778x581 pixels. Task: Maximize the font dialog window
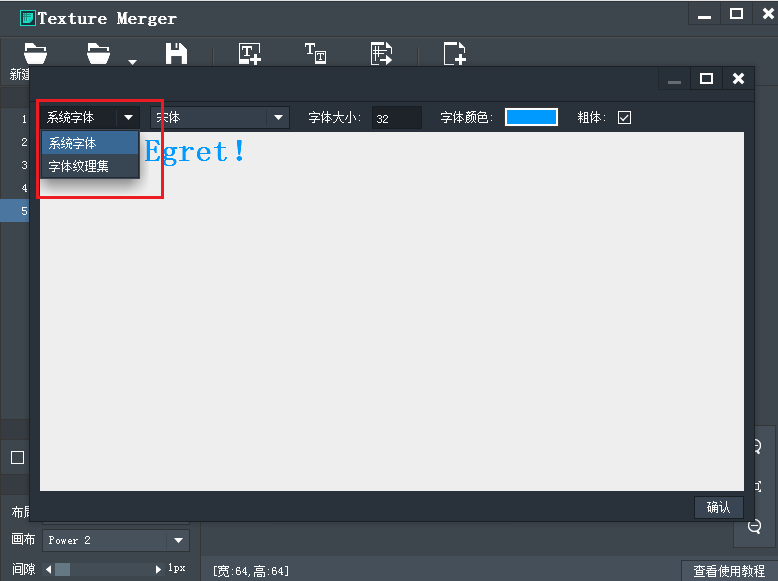click(706, 78)
